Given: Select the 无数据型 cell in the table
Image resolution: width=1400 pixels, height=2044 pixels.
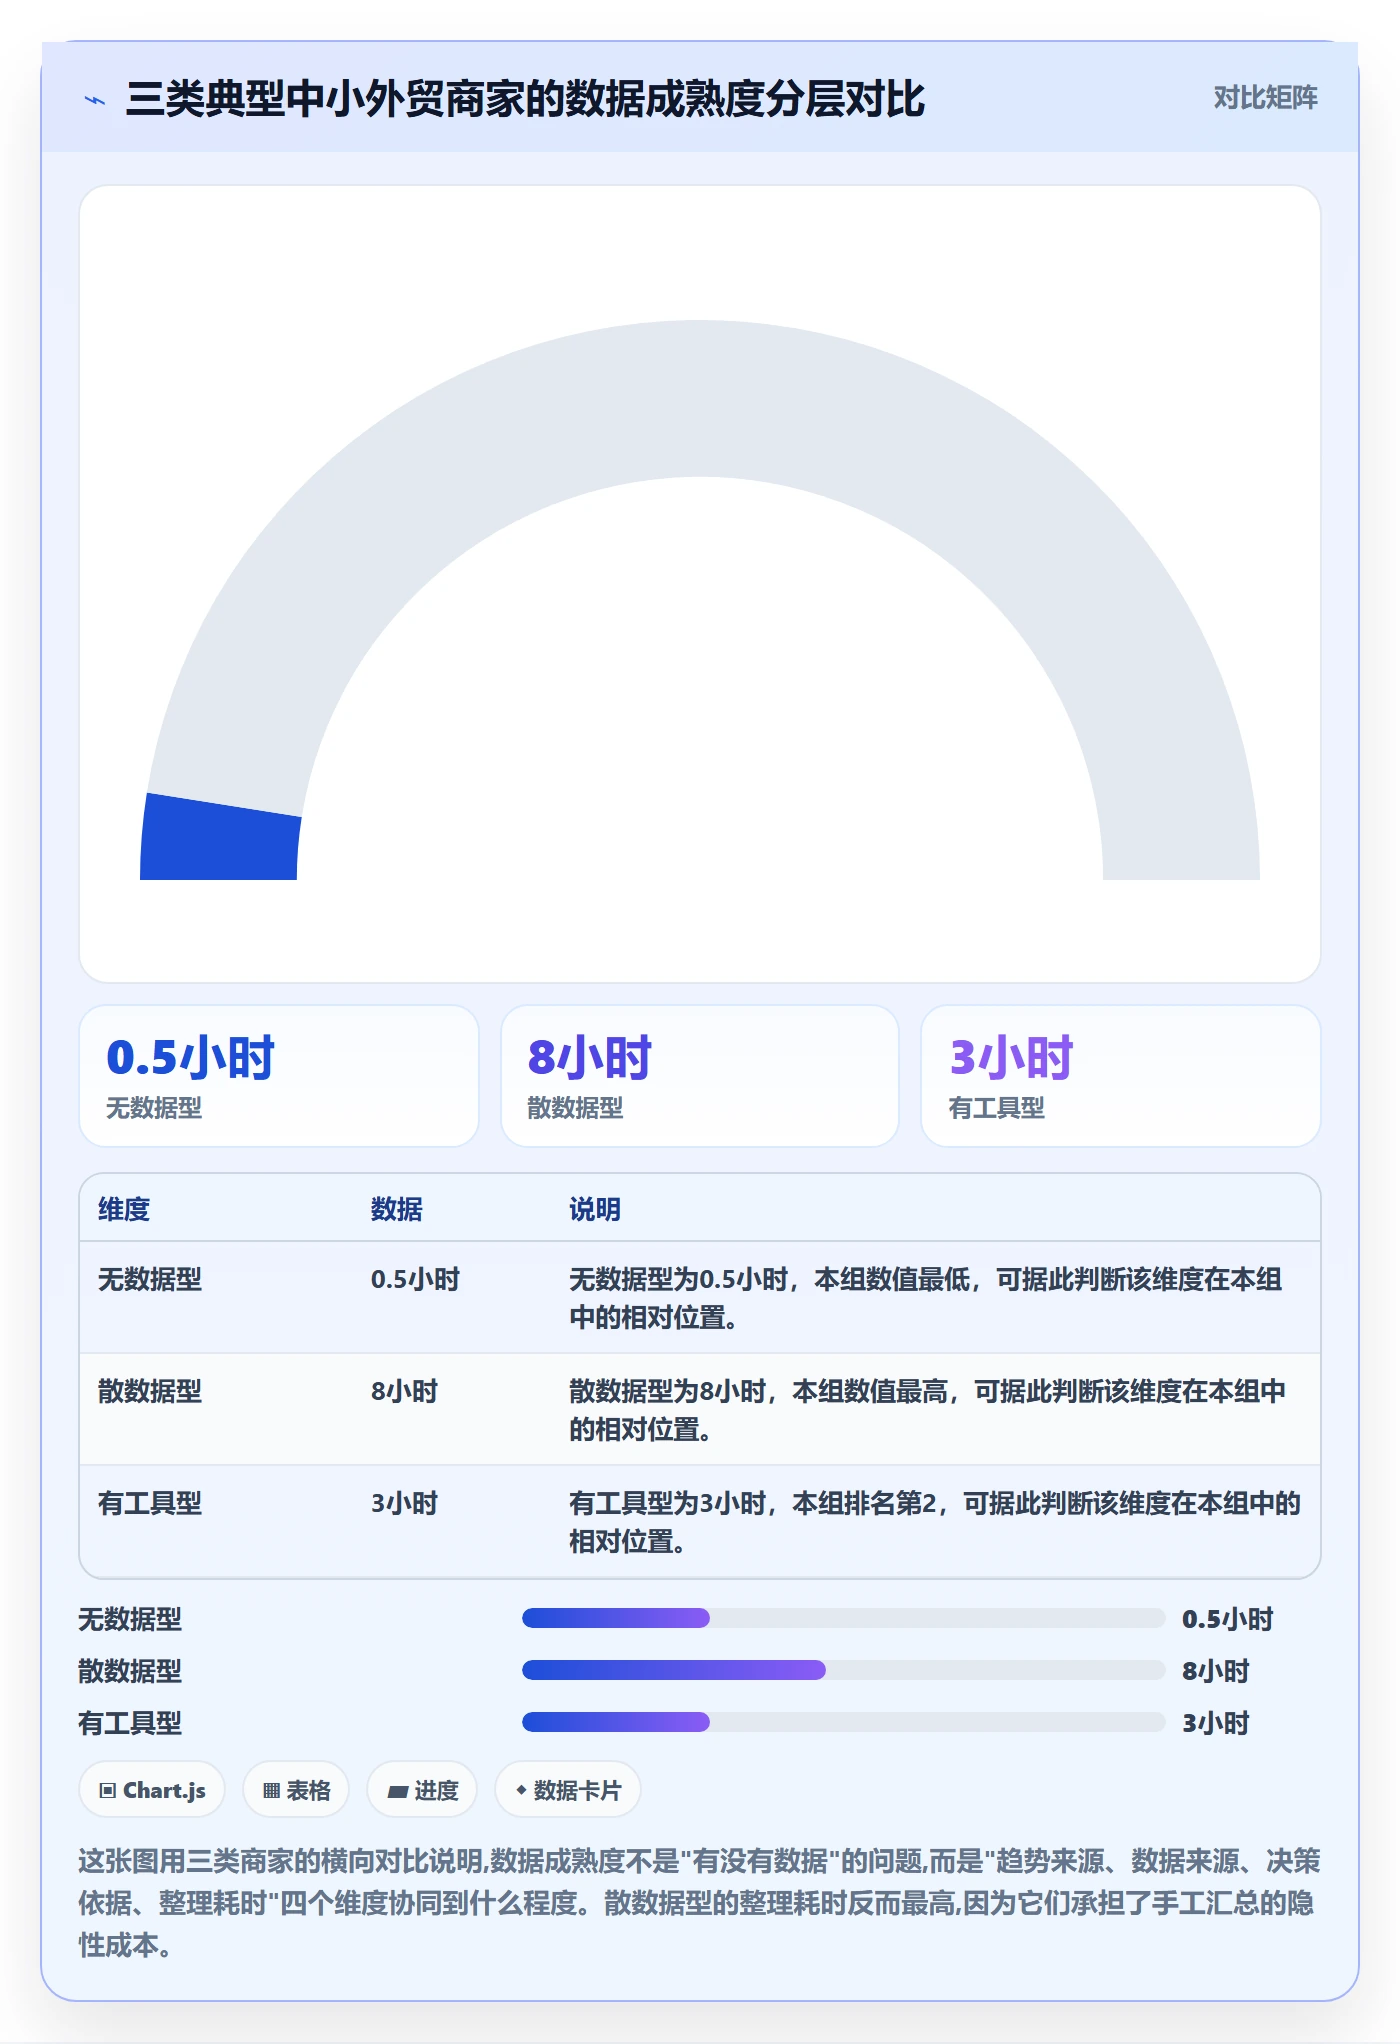Looking at the screenshot, I should point(150,1279).
